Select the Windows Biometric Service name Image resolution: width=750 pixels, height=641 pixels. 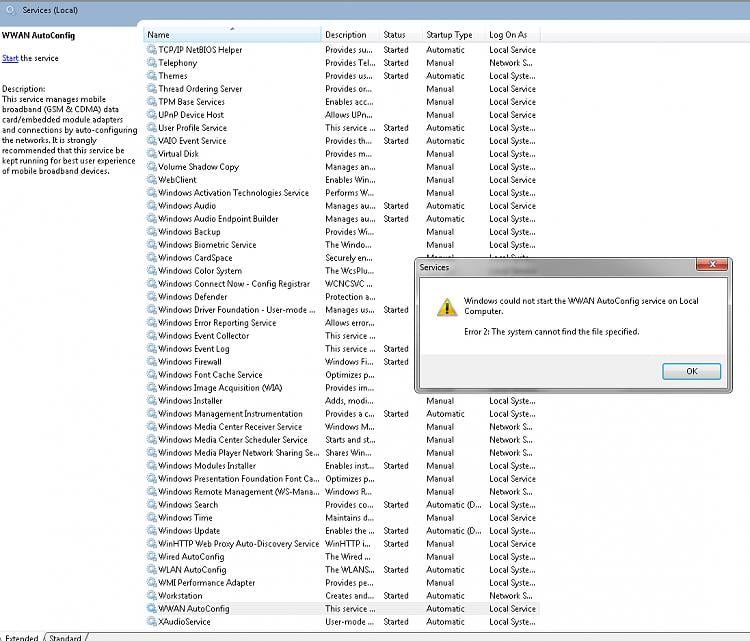pyautogui.click(x=207, y=244)
